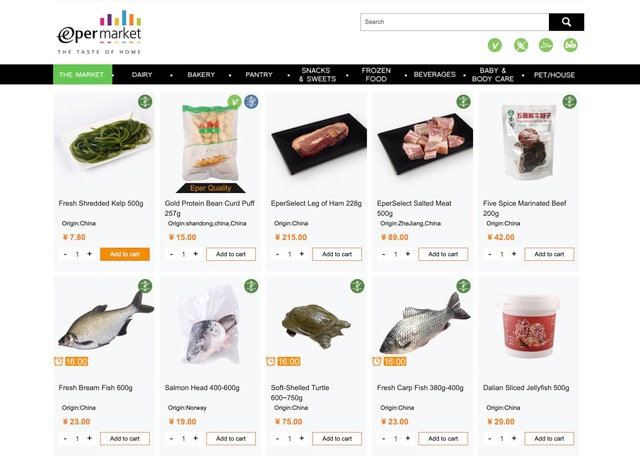Select the green vegetarian V filter icon
Viewport: 640px width, 461px height.
495,45
